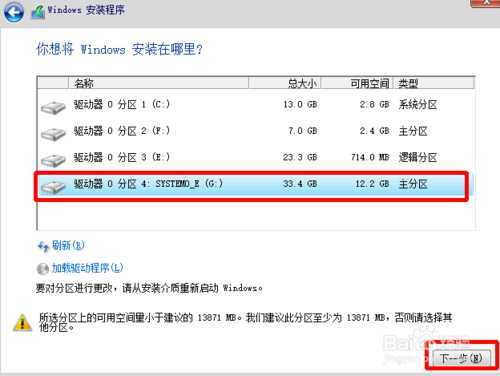Click the load driver disc icon

(43, 269)
